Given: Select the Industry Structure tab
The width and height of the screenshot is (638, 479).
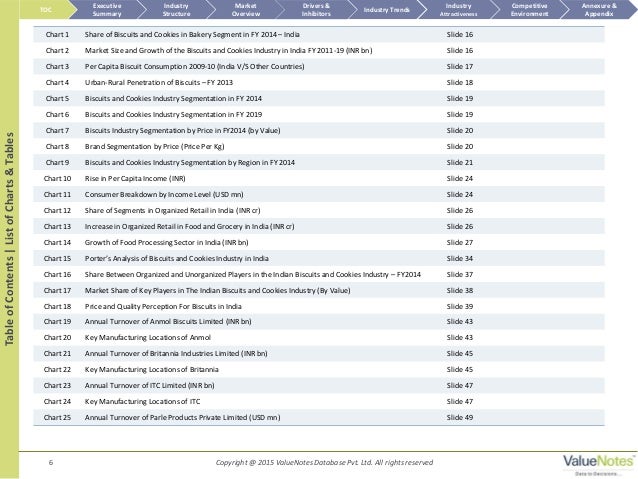Looking at the screenshot, I should (x=176, y=9).
